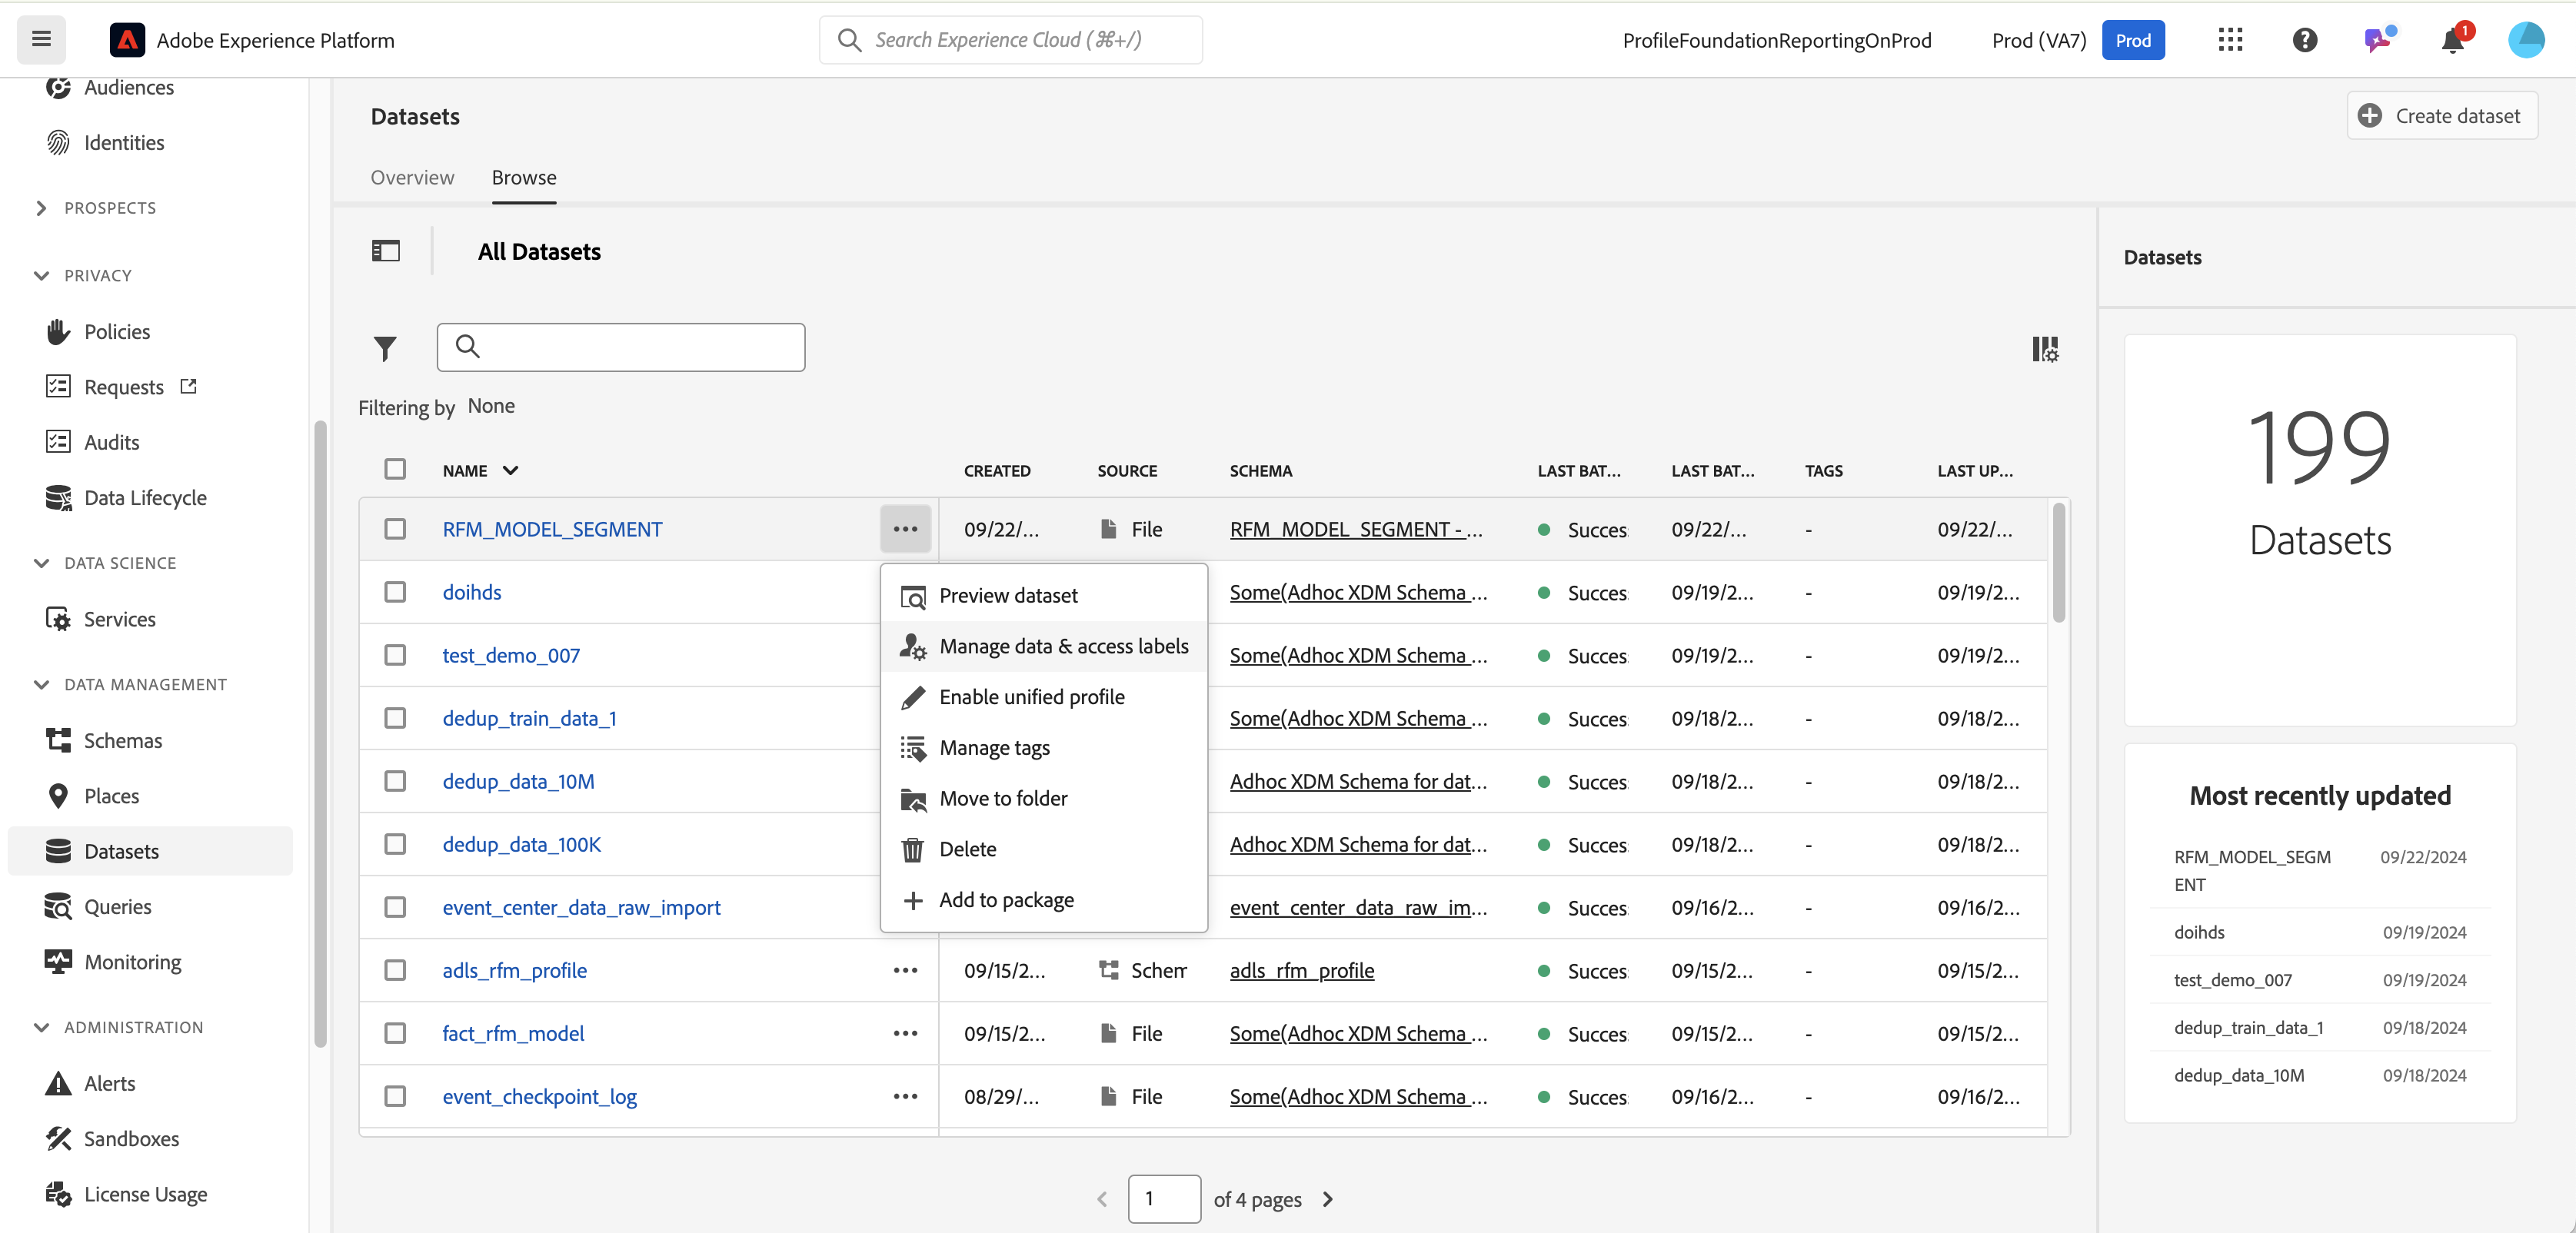
Task: Click the filter funnel icon
Action: click(x=385, y=348)
